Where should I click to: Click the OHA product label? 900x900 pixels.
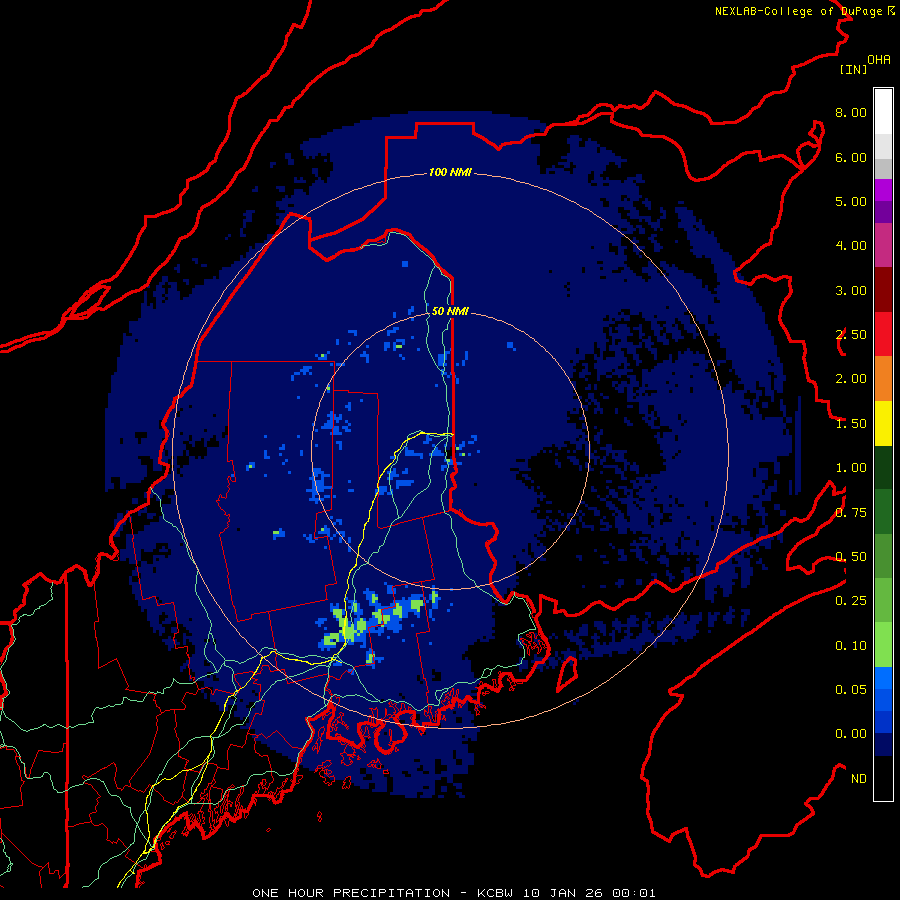coord(879,59)
